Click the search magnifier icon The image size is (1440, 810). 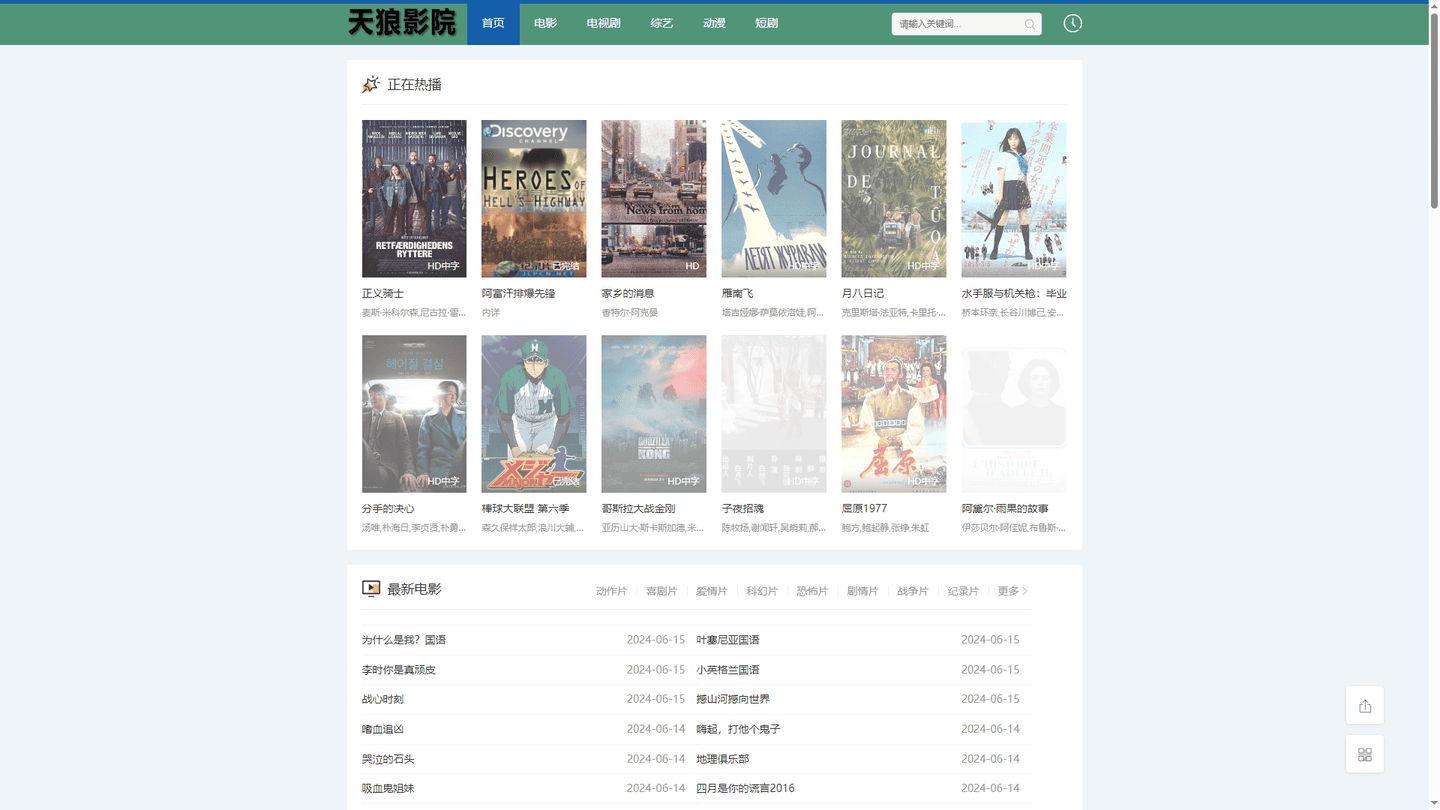pos(1030,24)
